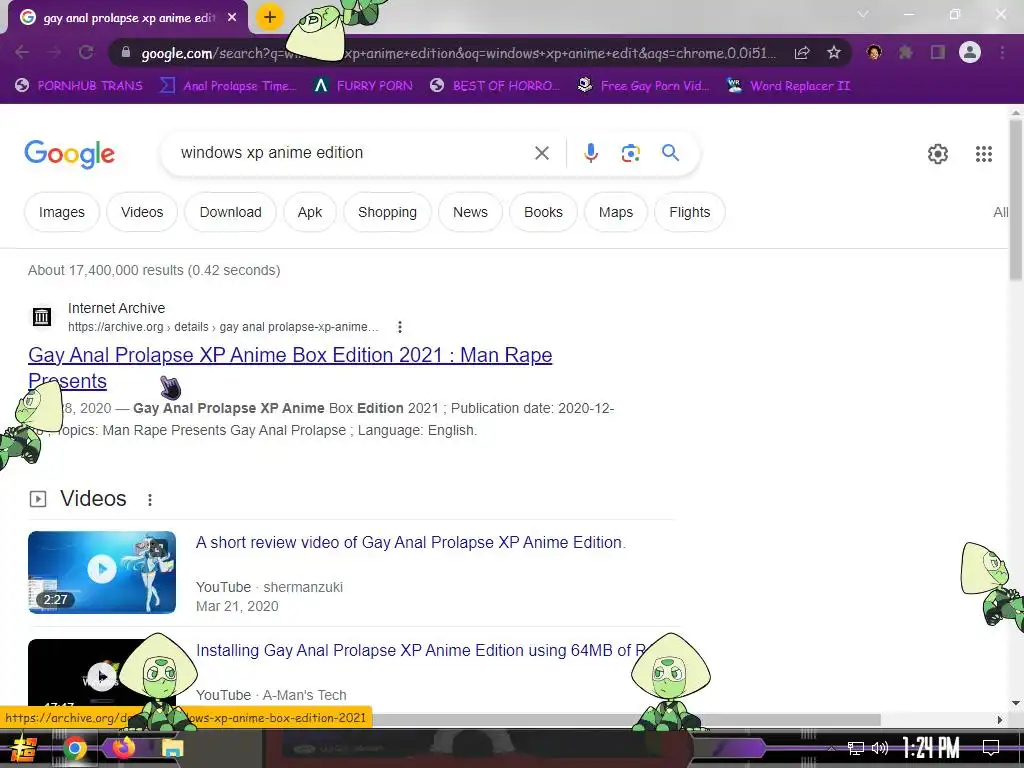Clear the search query with the X

click(541, 153)
